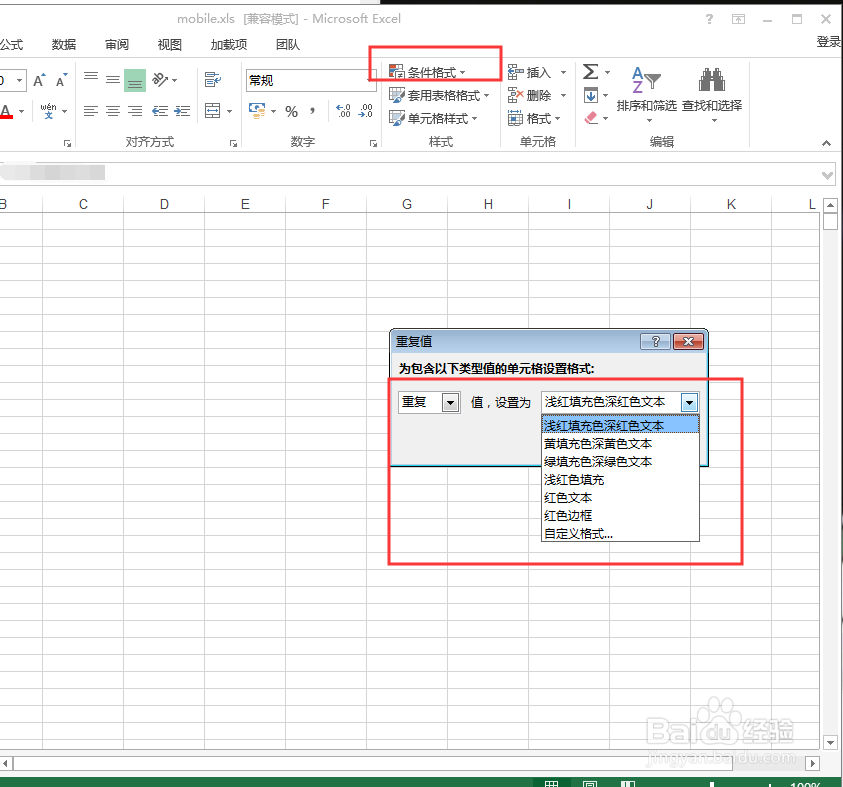843x787 pixels.
Task: Click merge and center icon
Action: (x=213, y=111)
